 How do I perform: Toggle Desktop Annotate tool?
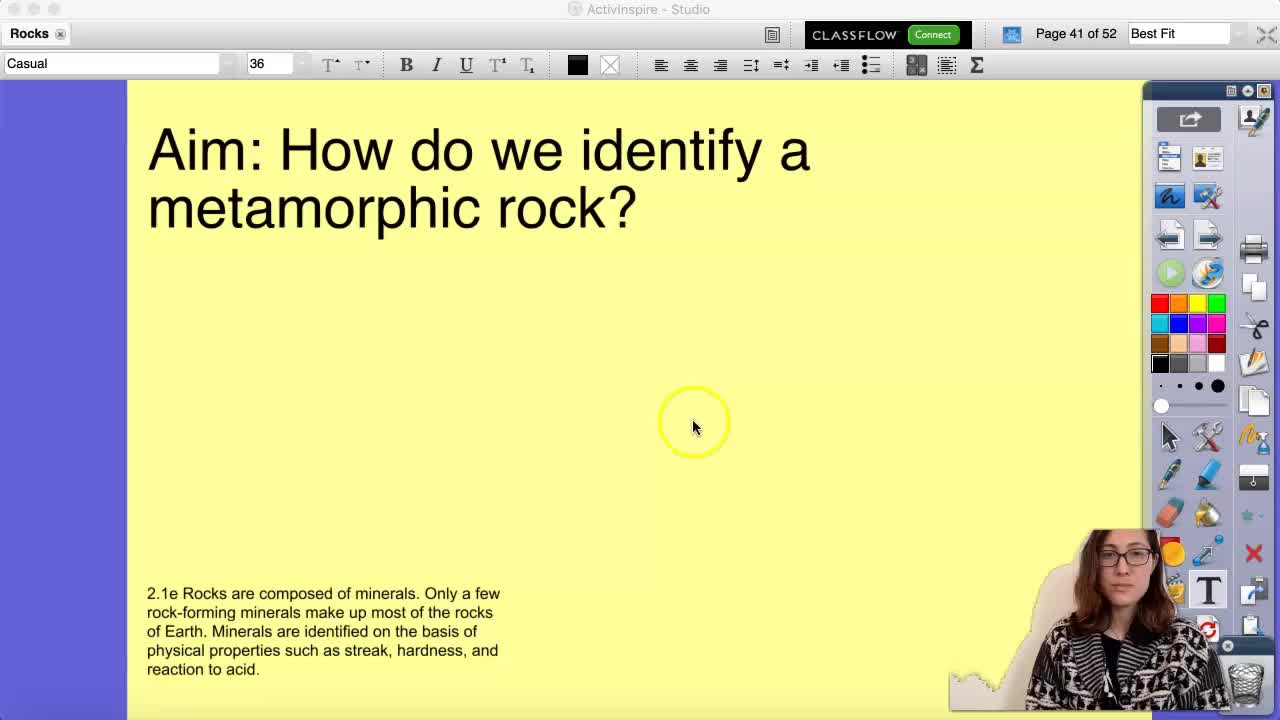[x=1169, y=196]
